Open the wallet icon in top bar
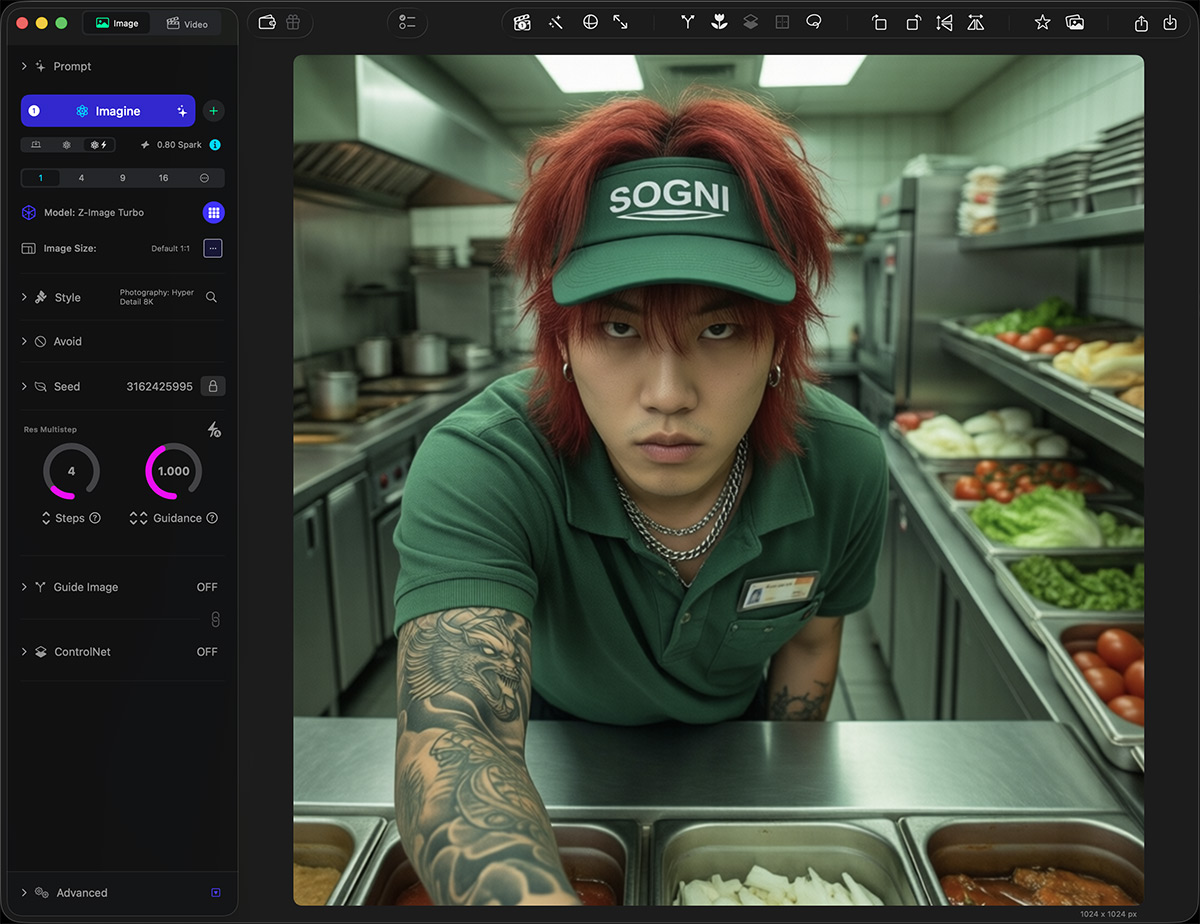This screenshot has width=1200, height=924. pyautogui.click(x=267, y=22)
